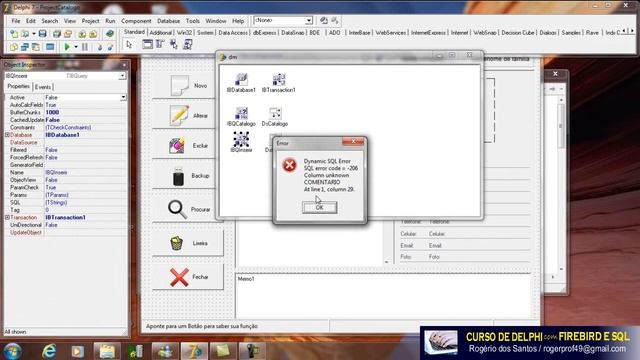Click Add File to Project icon
This screenshot has height=360, width=640.
[82, 34]
